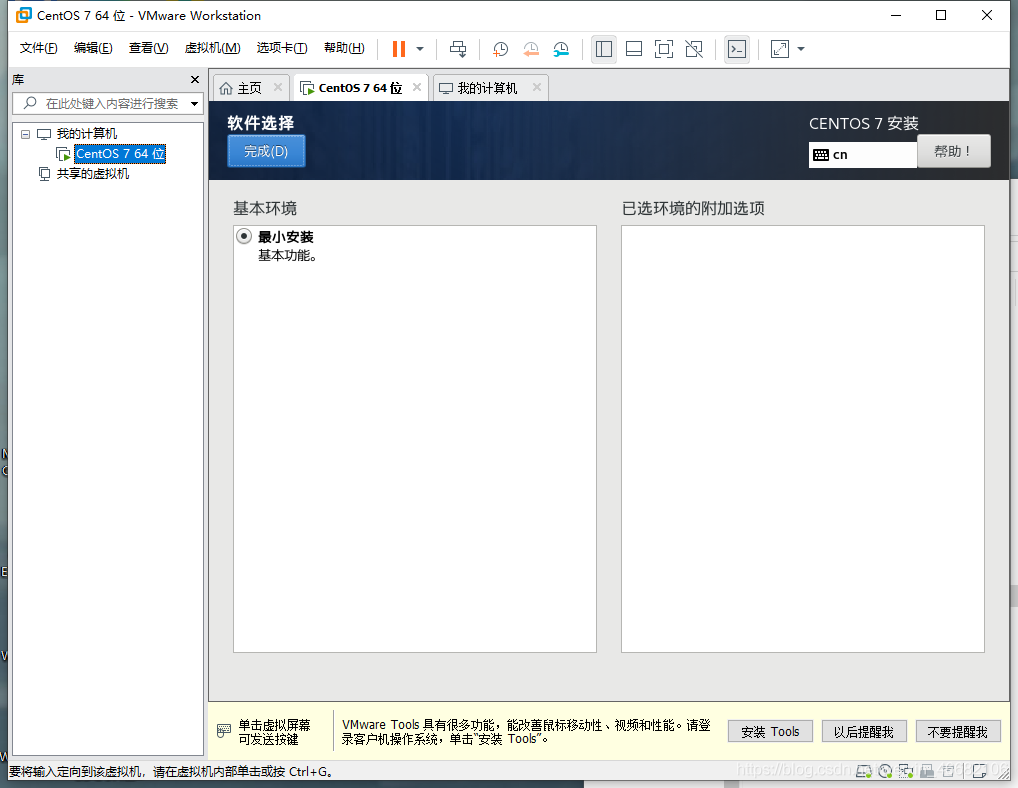Collapse the 我的计算机 tree node

tap(25, 134)
